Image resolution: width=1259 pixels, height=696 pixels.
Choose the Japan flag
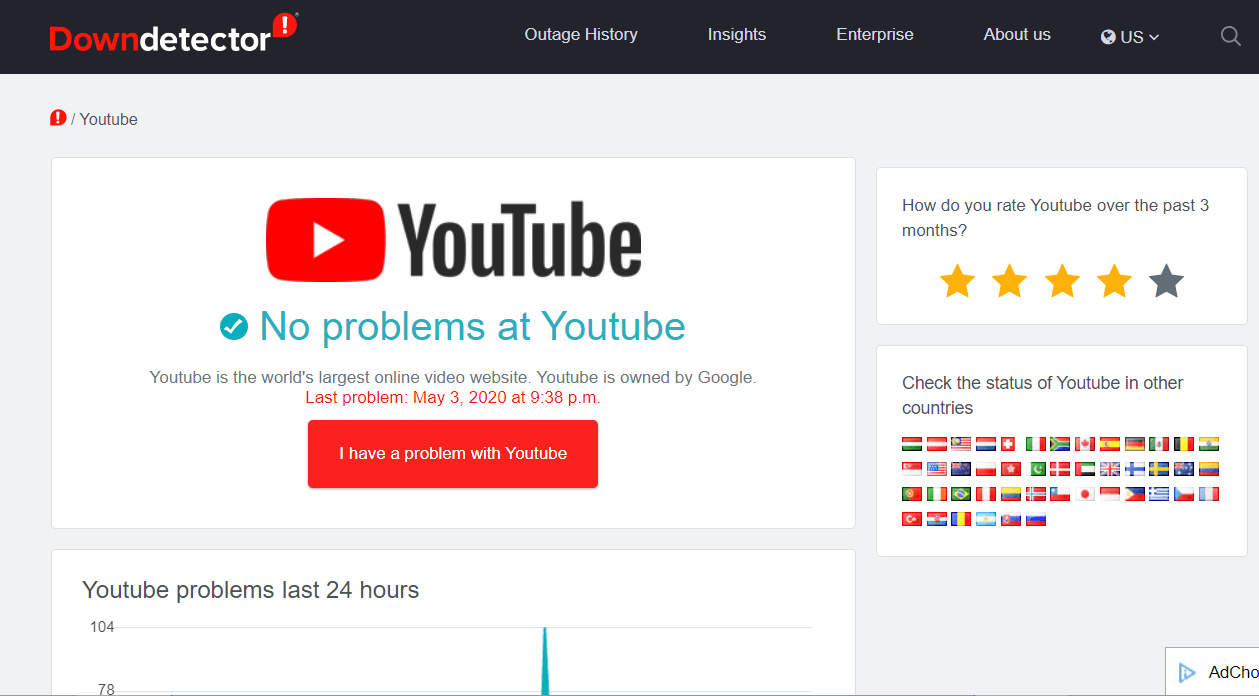[x=1085, y=494]
